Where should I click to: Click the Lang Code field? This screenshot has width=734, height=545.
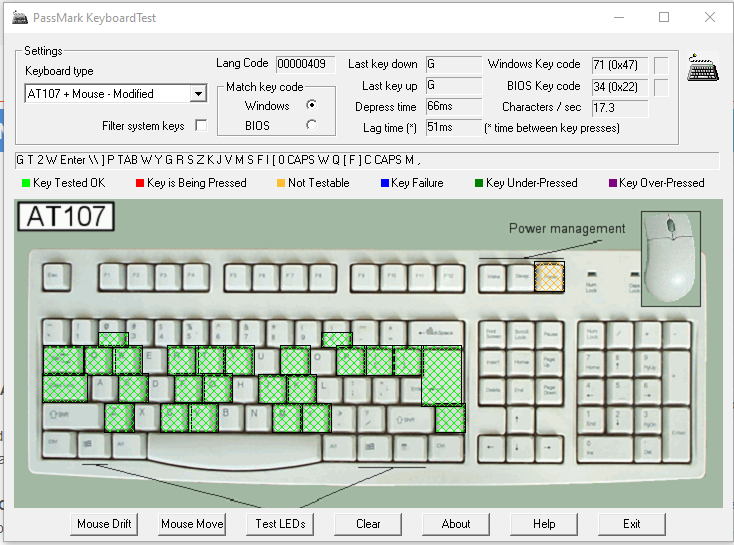(305, 64)
